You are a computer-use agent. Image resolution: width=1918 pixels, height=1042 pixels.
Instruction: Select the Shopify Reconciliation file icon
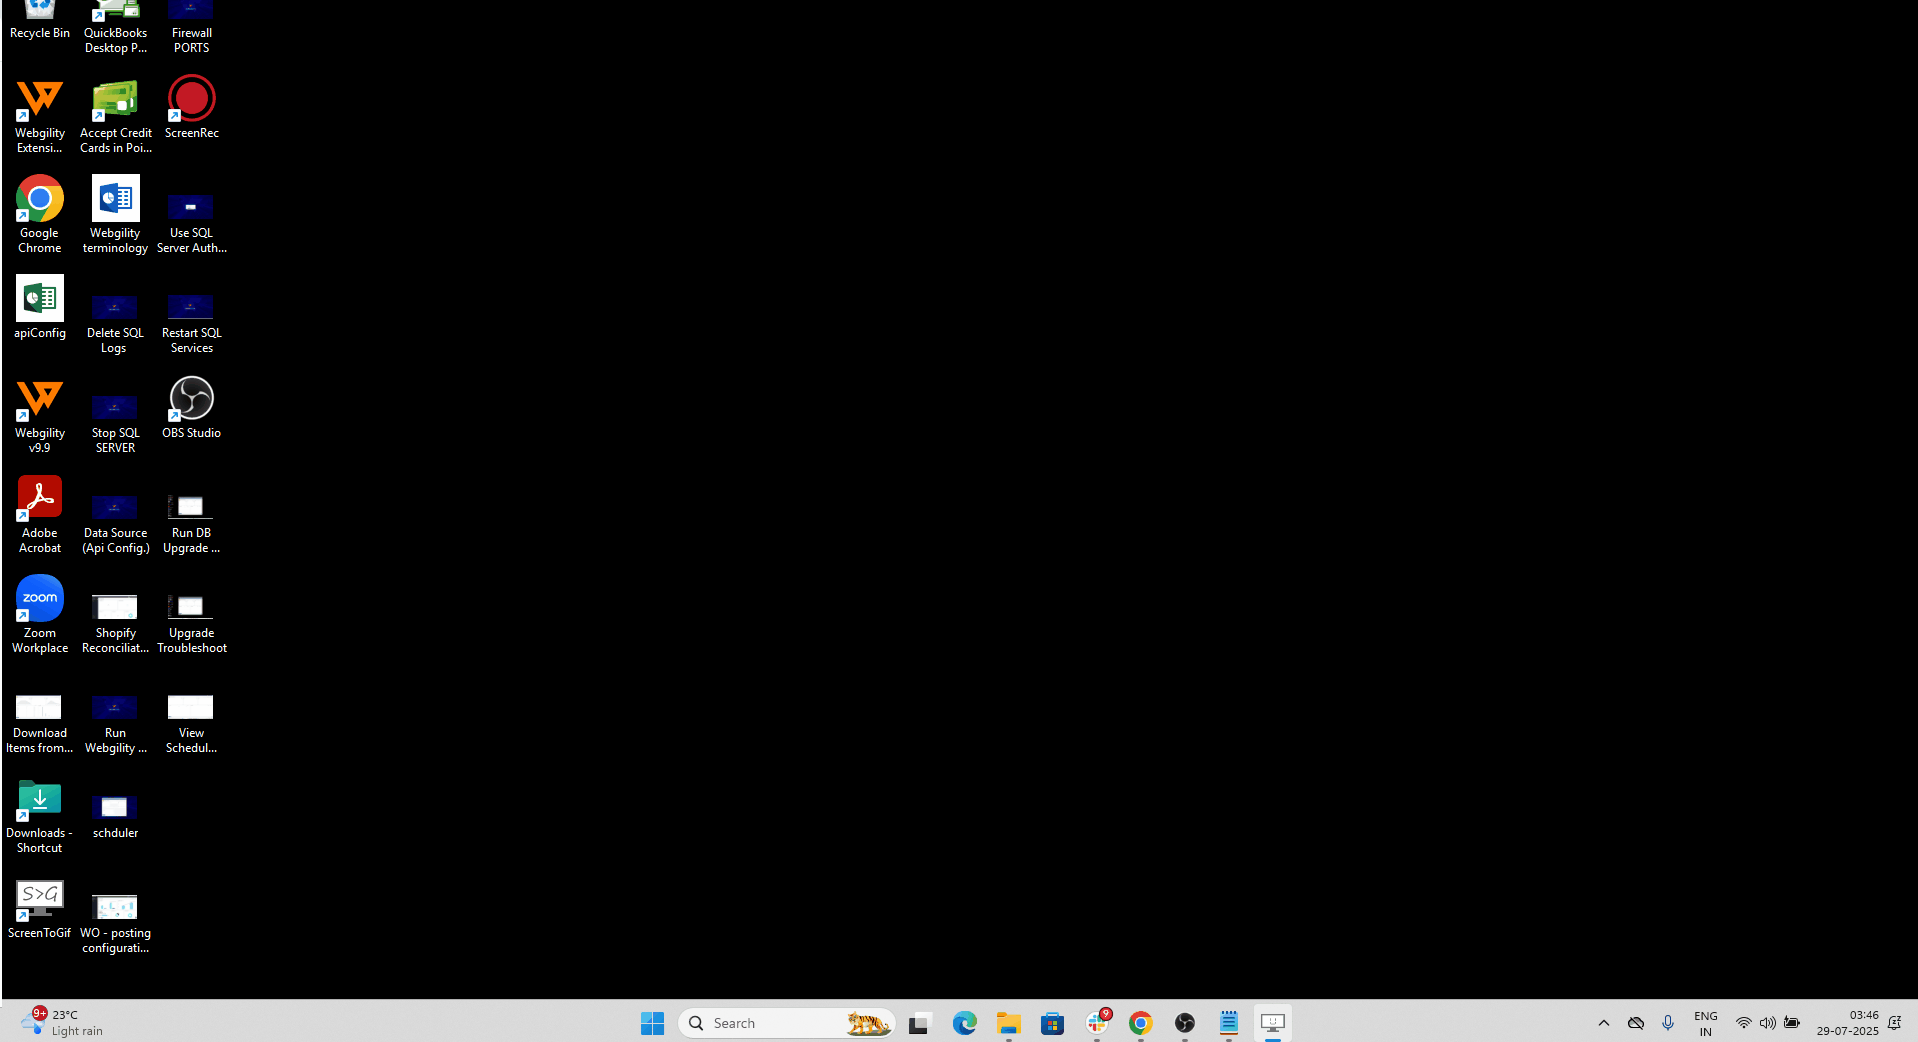[115, 623]
